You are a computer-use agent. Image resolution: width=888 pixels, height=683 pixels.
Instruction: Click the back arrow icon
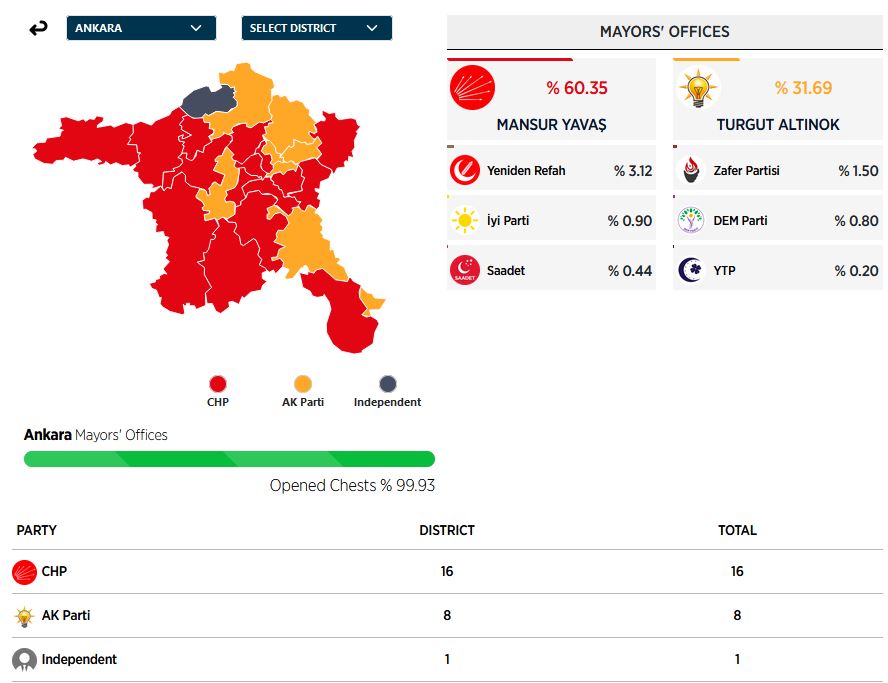pyautogui.click(x=38, y=28)
